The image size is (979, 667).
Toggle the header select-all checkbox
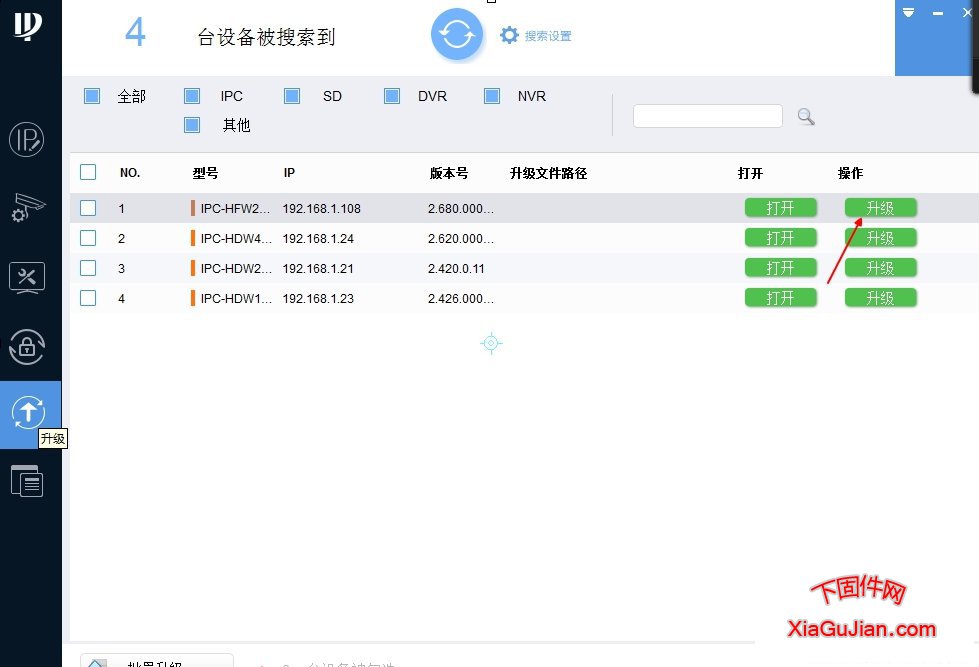click(87, 171)
